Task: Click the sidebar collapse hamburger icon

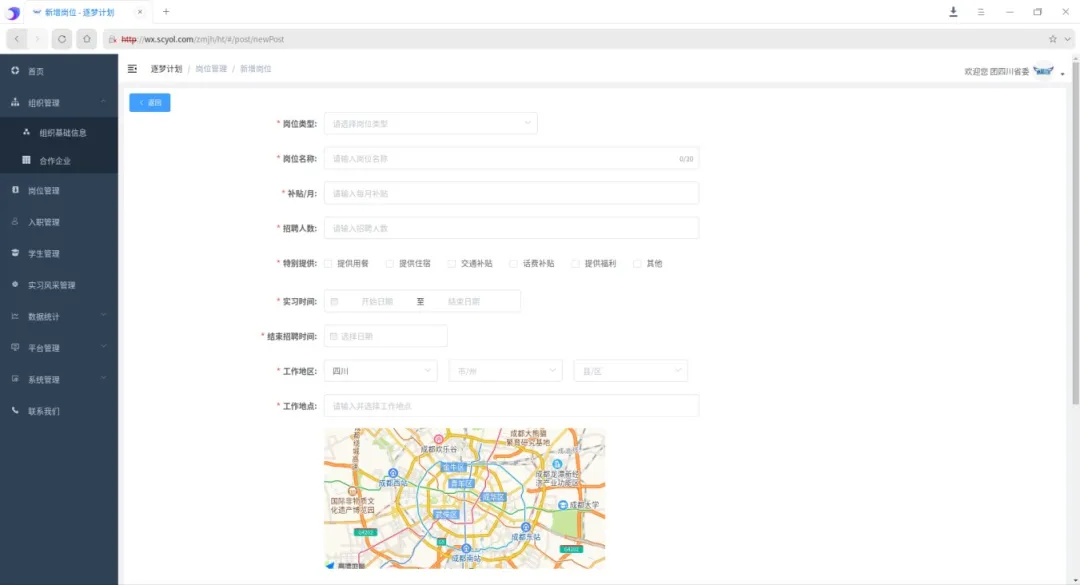Action: [132, 69]
